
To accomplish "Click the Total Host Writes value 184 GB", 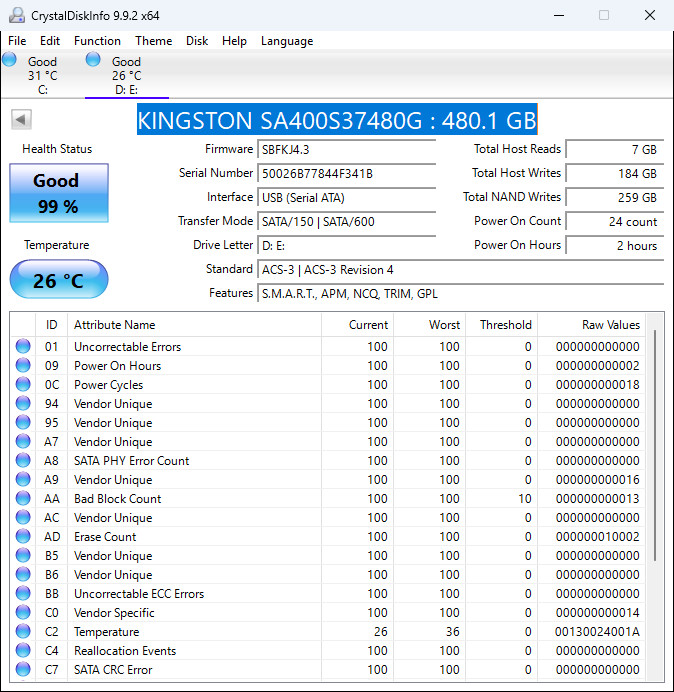I will (615, 173).
